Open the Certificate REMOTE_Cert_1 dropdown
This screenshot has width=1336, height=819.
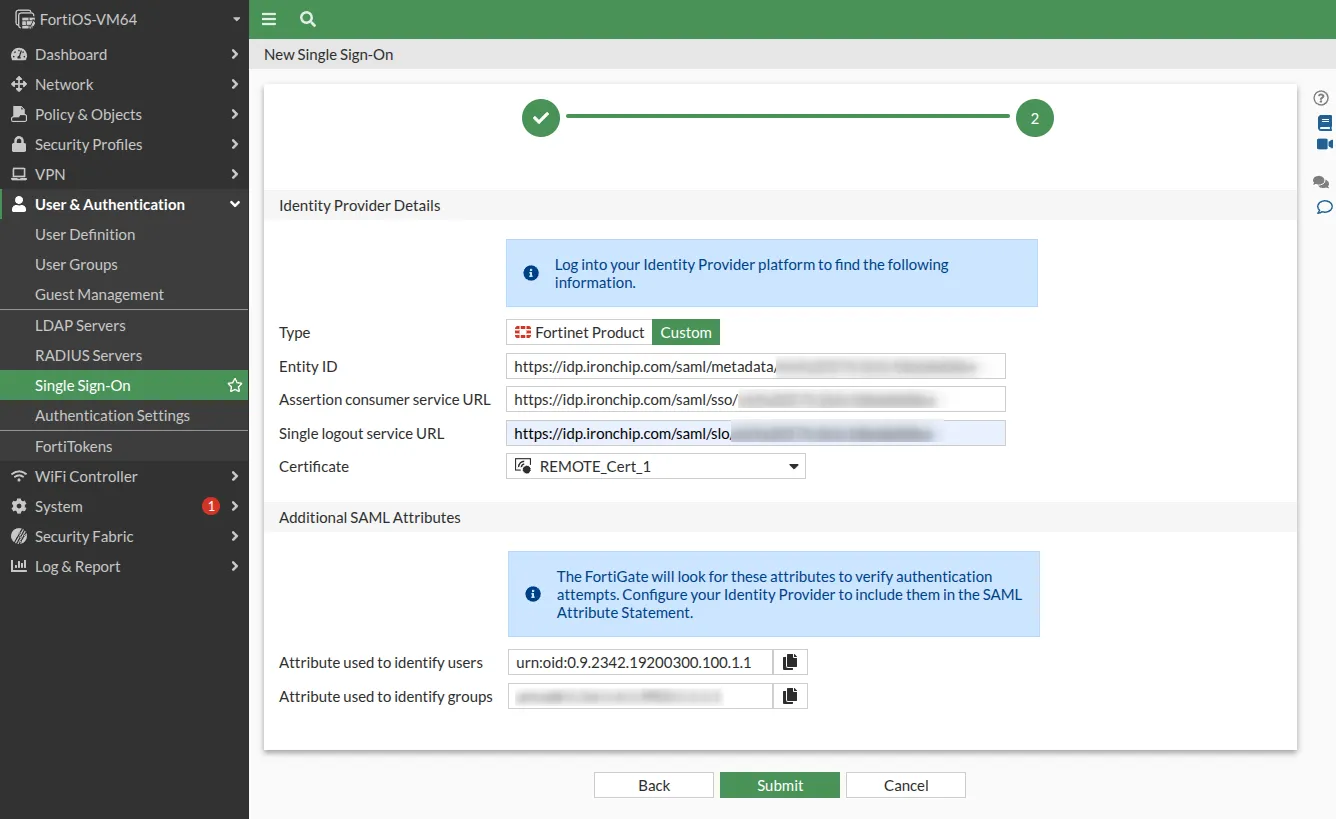[x=656, y=466]
